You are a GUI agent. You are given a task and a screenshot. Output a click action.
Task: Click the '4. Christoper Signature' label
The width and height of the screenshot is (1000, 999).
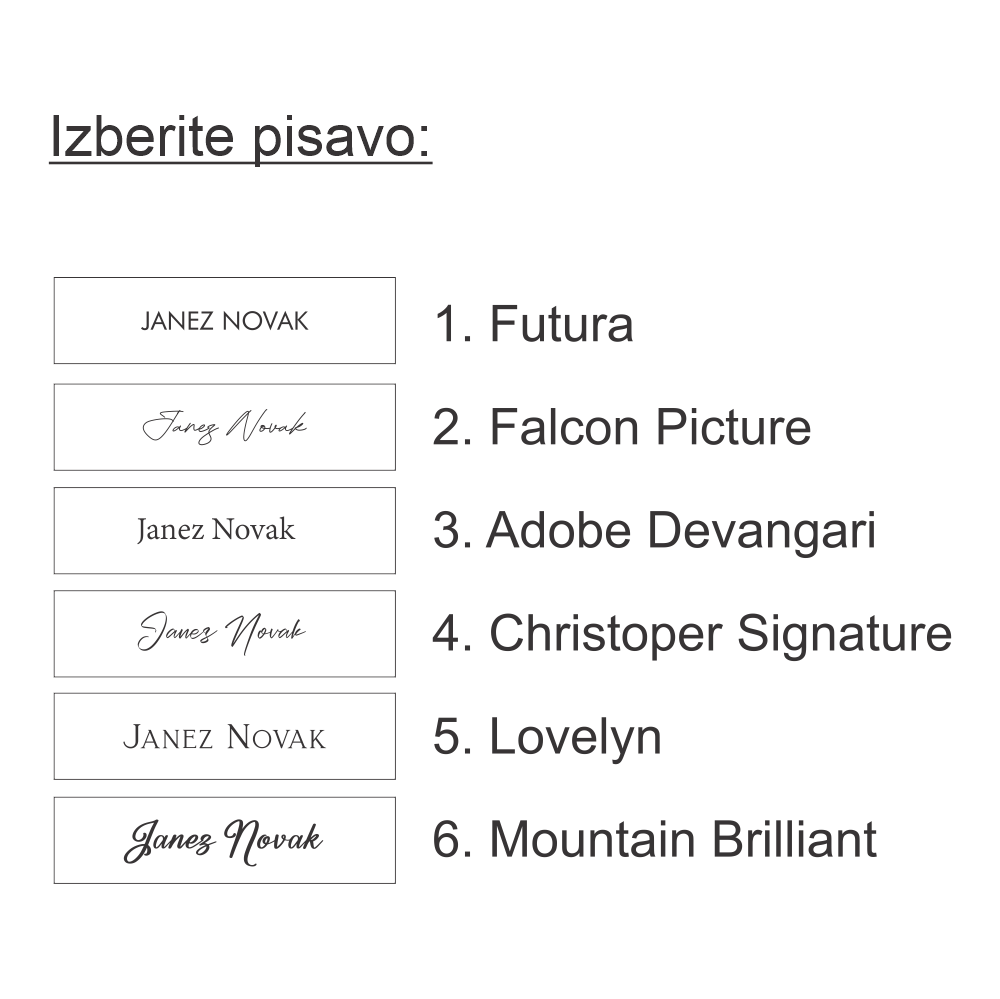click(692, 633)
